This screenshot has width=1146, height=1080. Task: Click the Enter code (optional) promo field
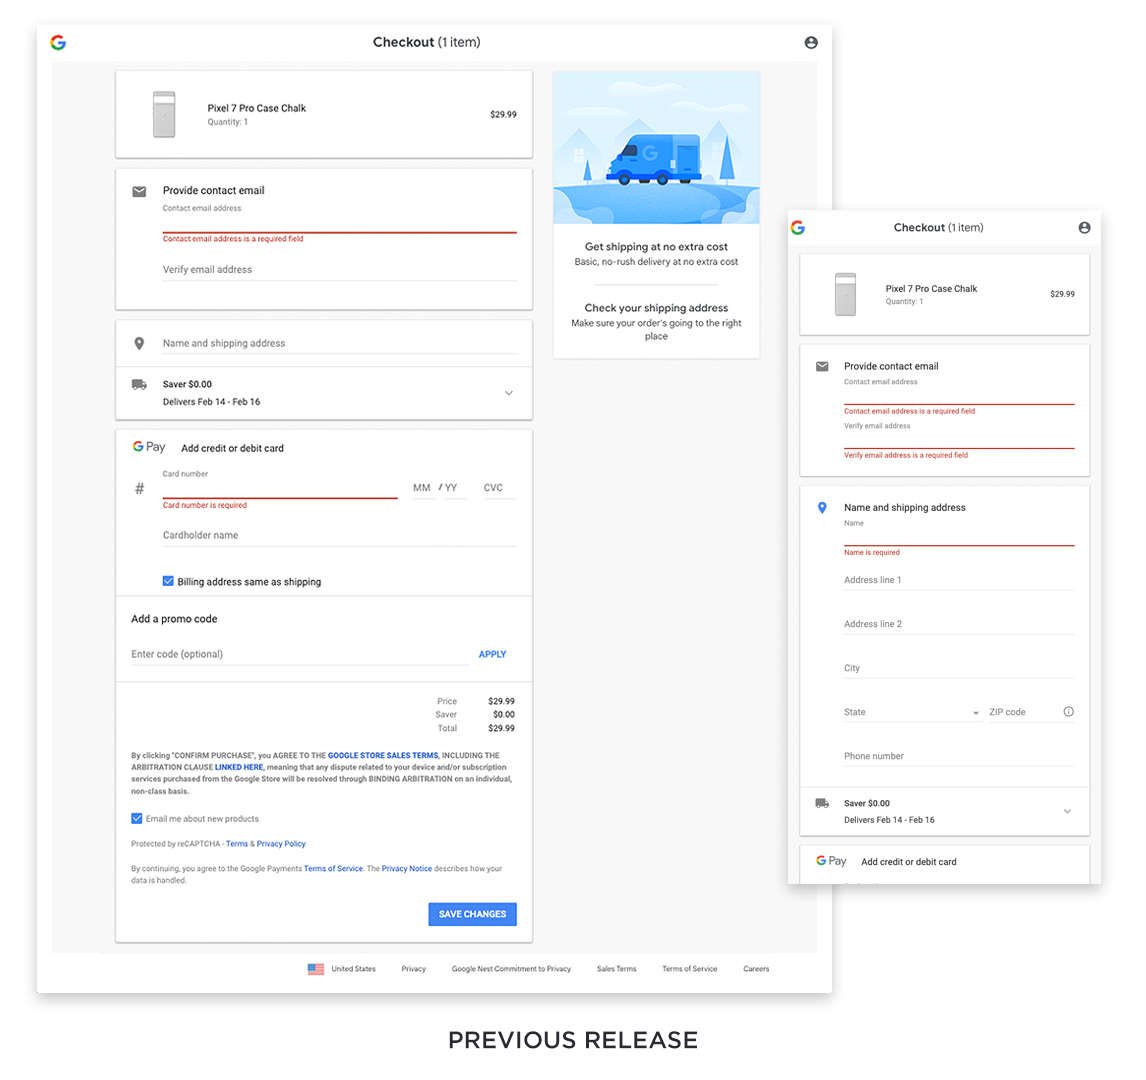click(x=299, y=654)
